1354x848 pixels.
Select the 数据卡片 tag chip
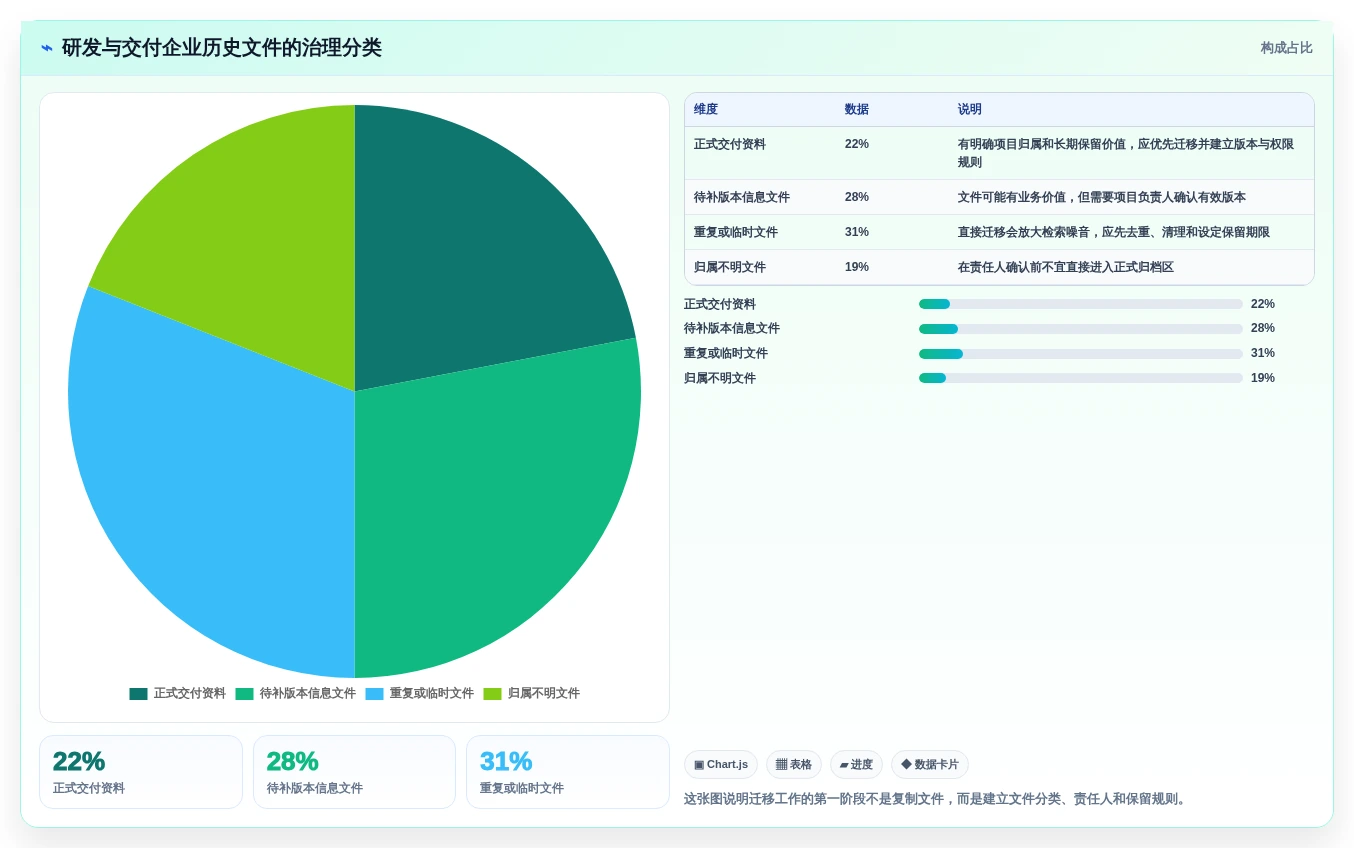pyautogui.click(x=930, y=765)
